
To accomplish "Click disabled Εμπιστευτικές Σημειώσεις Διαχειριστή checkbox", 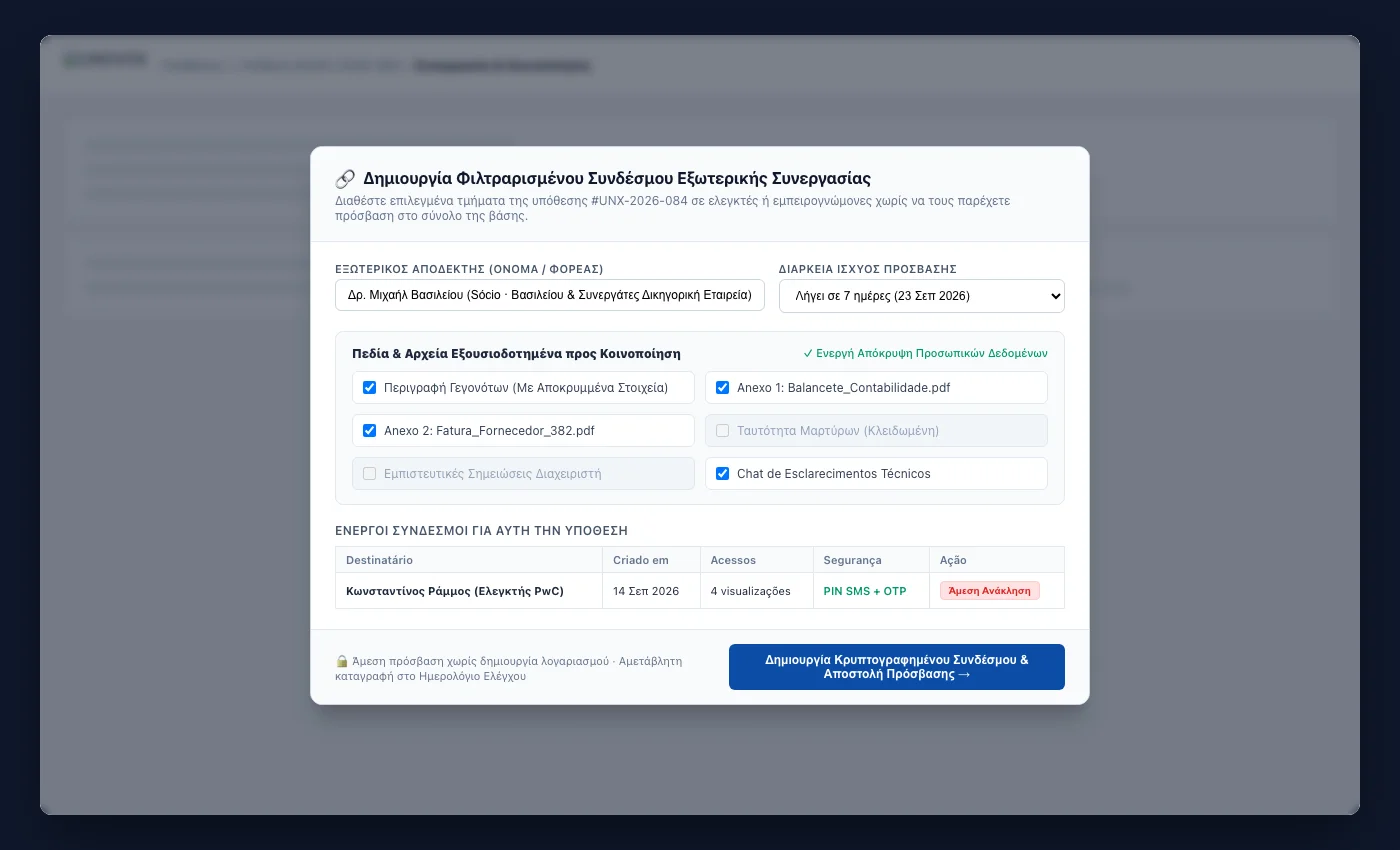I will tap(369, 473).
